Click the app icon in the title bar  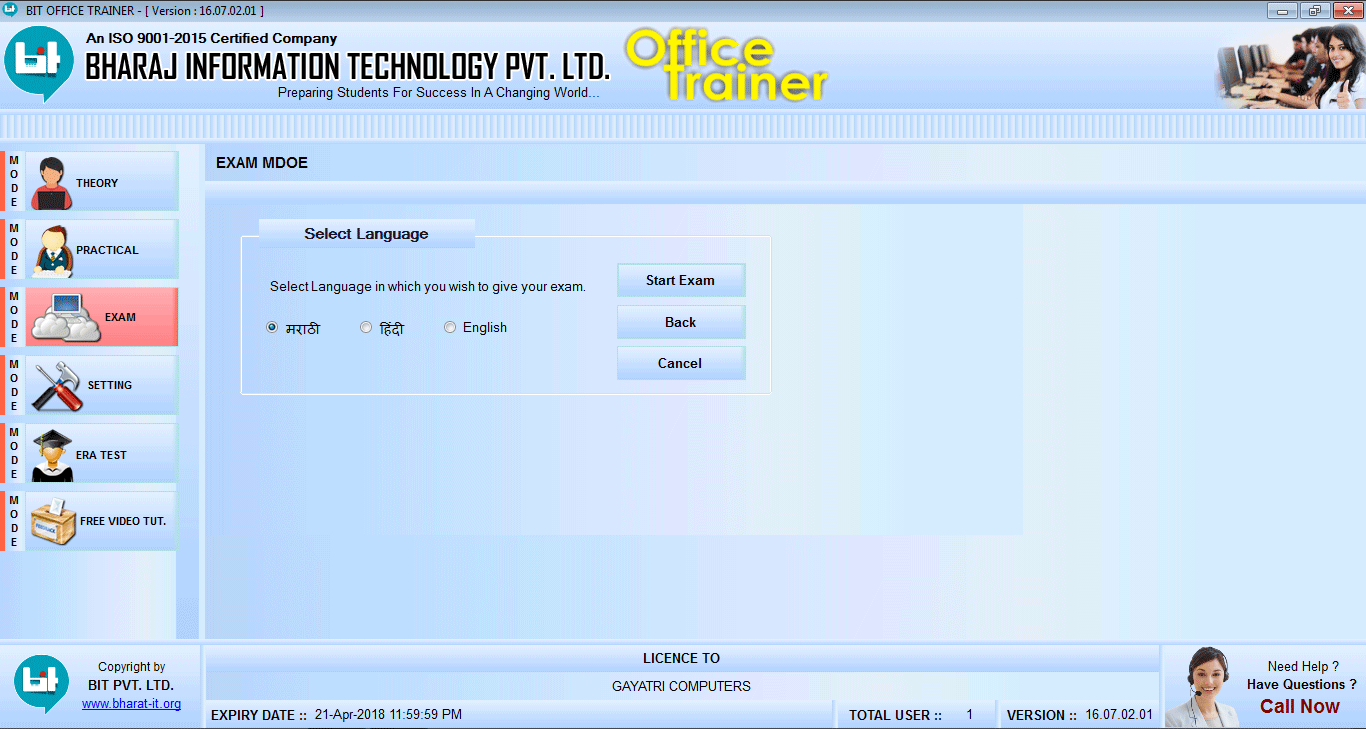point(11,10)
